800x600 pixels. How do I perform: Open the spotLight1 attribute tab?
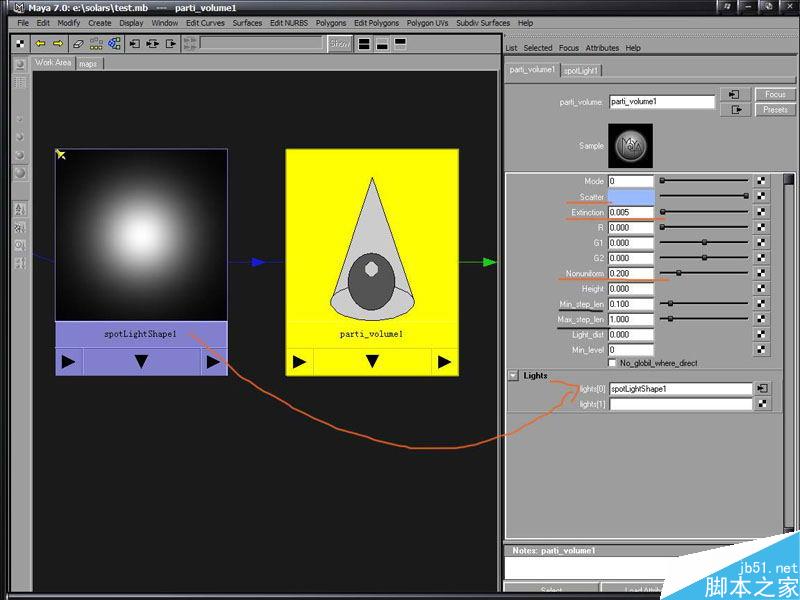click(581, 71)
